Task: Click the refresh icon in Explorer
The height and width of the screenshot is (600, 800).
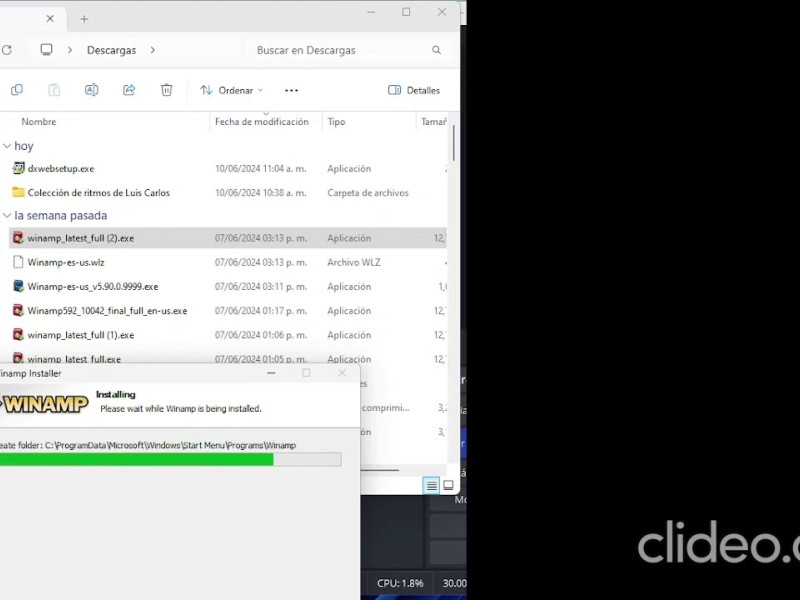Action: [7, 50]
